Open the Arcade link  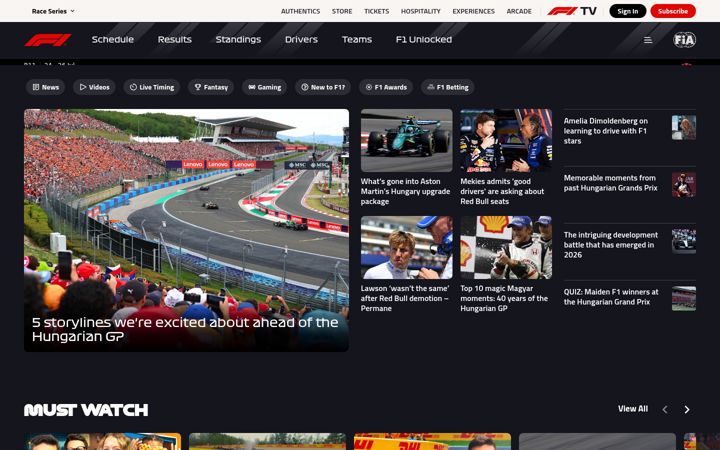[519, 11]
